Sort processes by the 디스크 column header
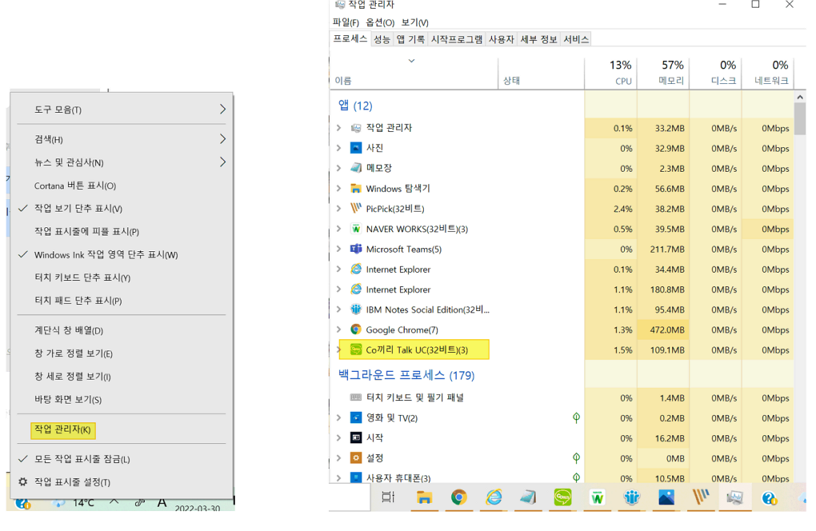Viewport: 816px width, 531px height. (716, 73)
